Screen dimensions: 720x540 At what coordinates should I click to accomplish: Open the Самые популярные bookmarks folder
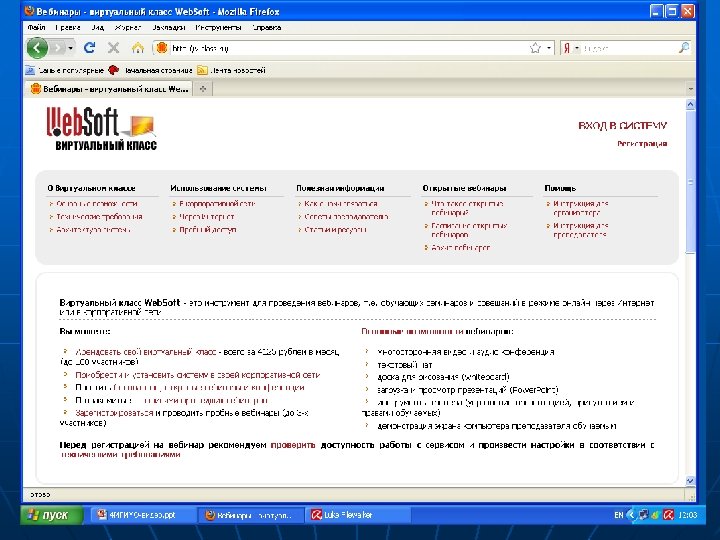coord(64,70)
